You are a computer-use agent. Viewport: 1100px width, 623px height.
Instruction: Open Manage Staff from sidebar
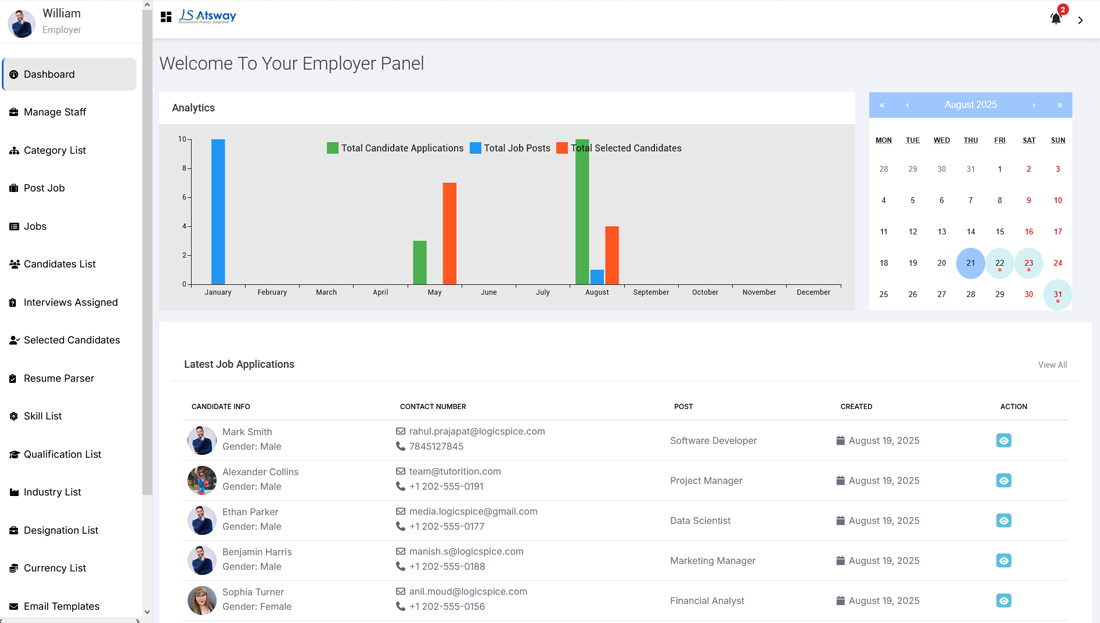point(55,112)
